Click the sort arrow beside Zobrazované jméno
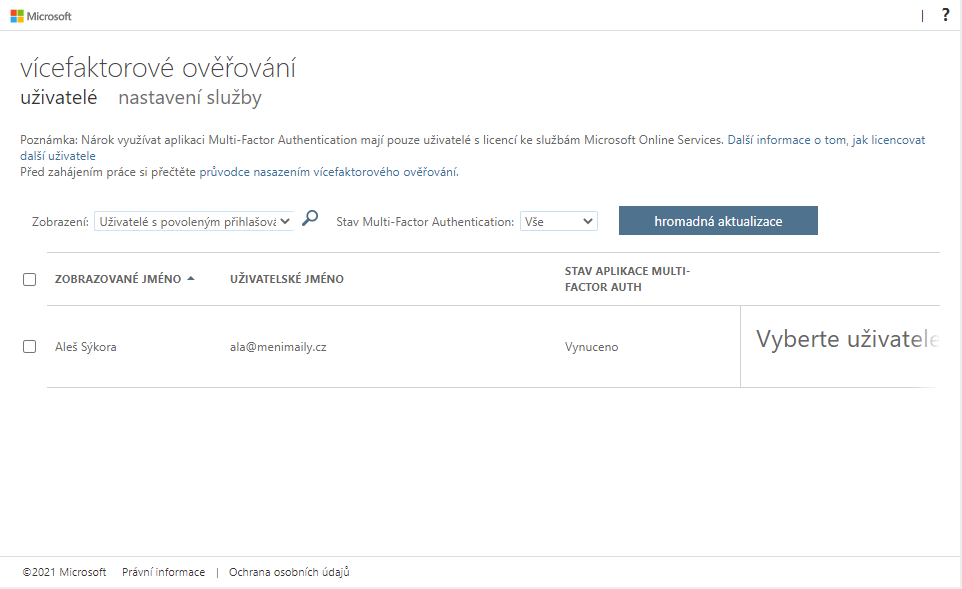962x589 pixels. pyautogui.click(x=191, y=279)
